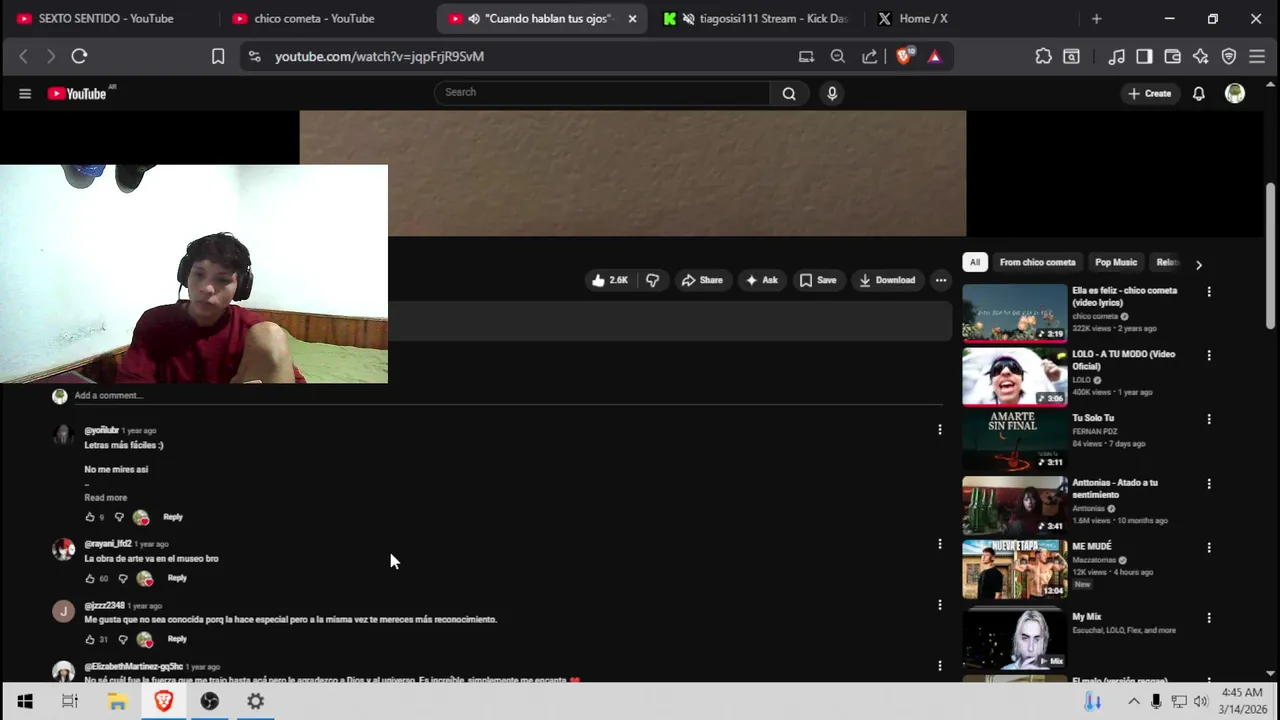
Task: Open File Explorer from taskbar
Action: coord(117,701)
